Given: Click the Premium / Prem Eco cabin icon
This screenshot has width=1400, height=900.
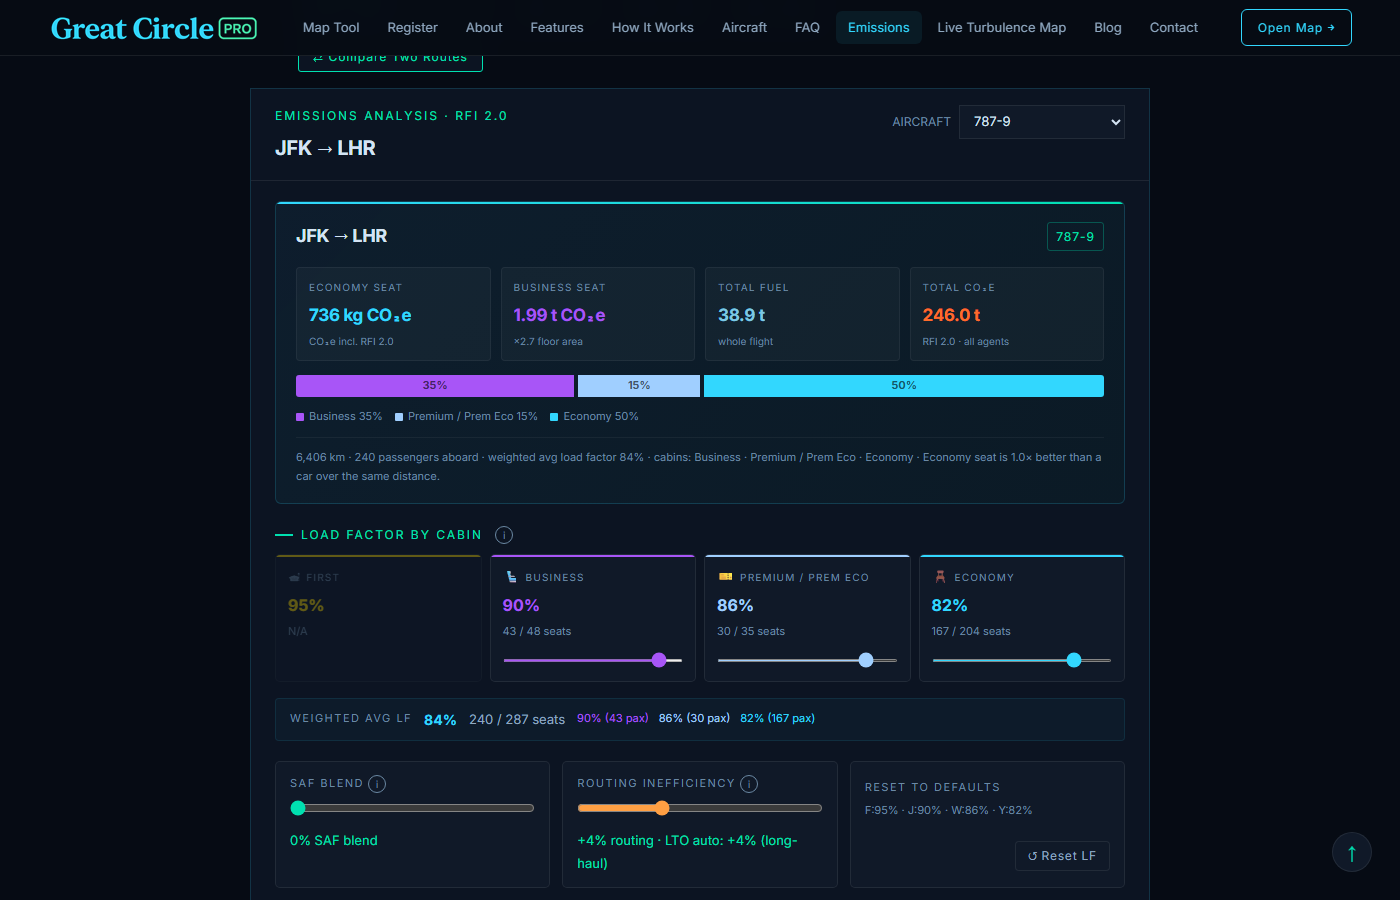Looking at the screenshot, I should [x=726, y=577].
